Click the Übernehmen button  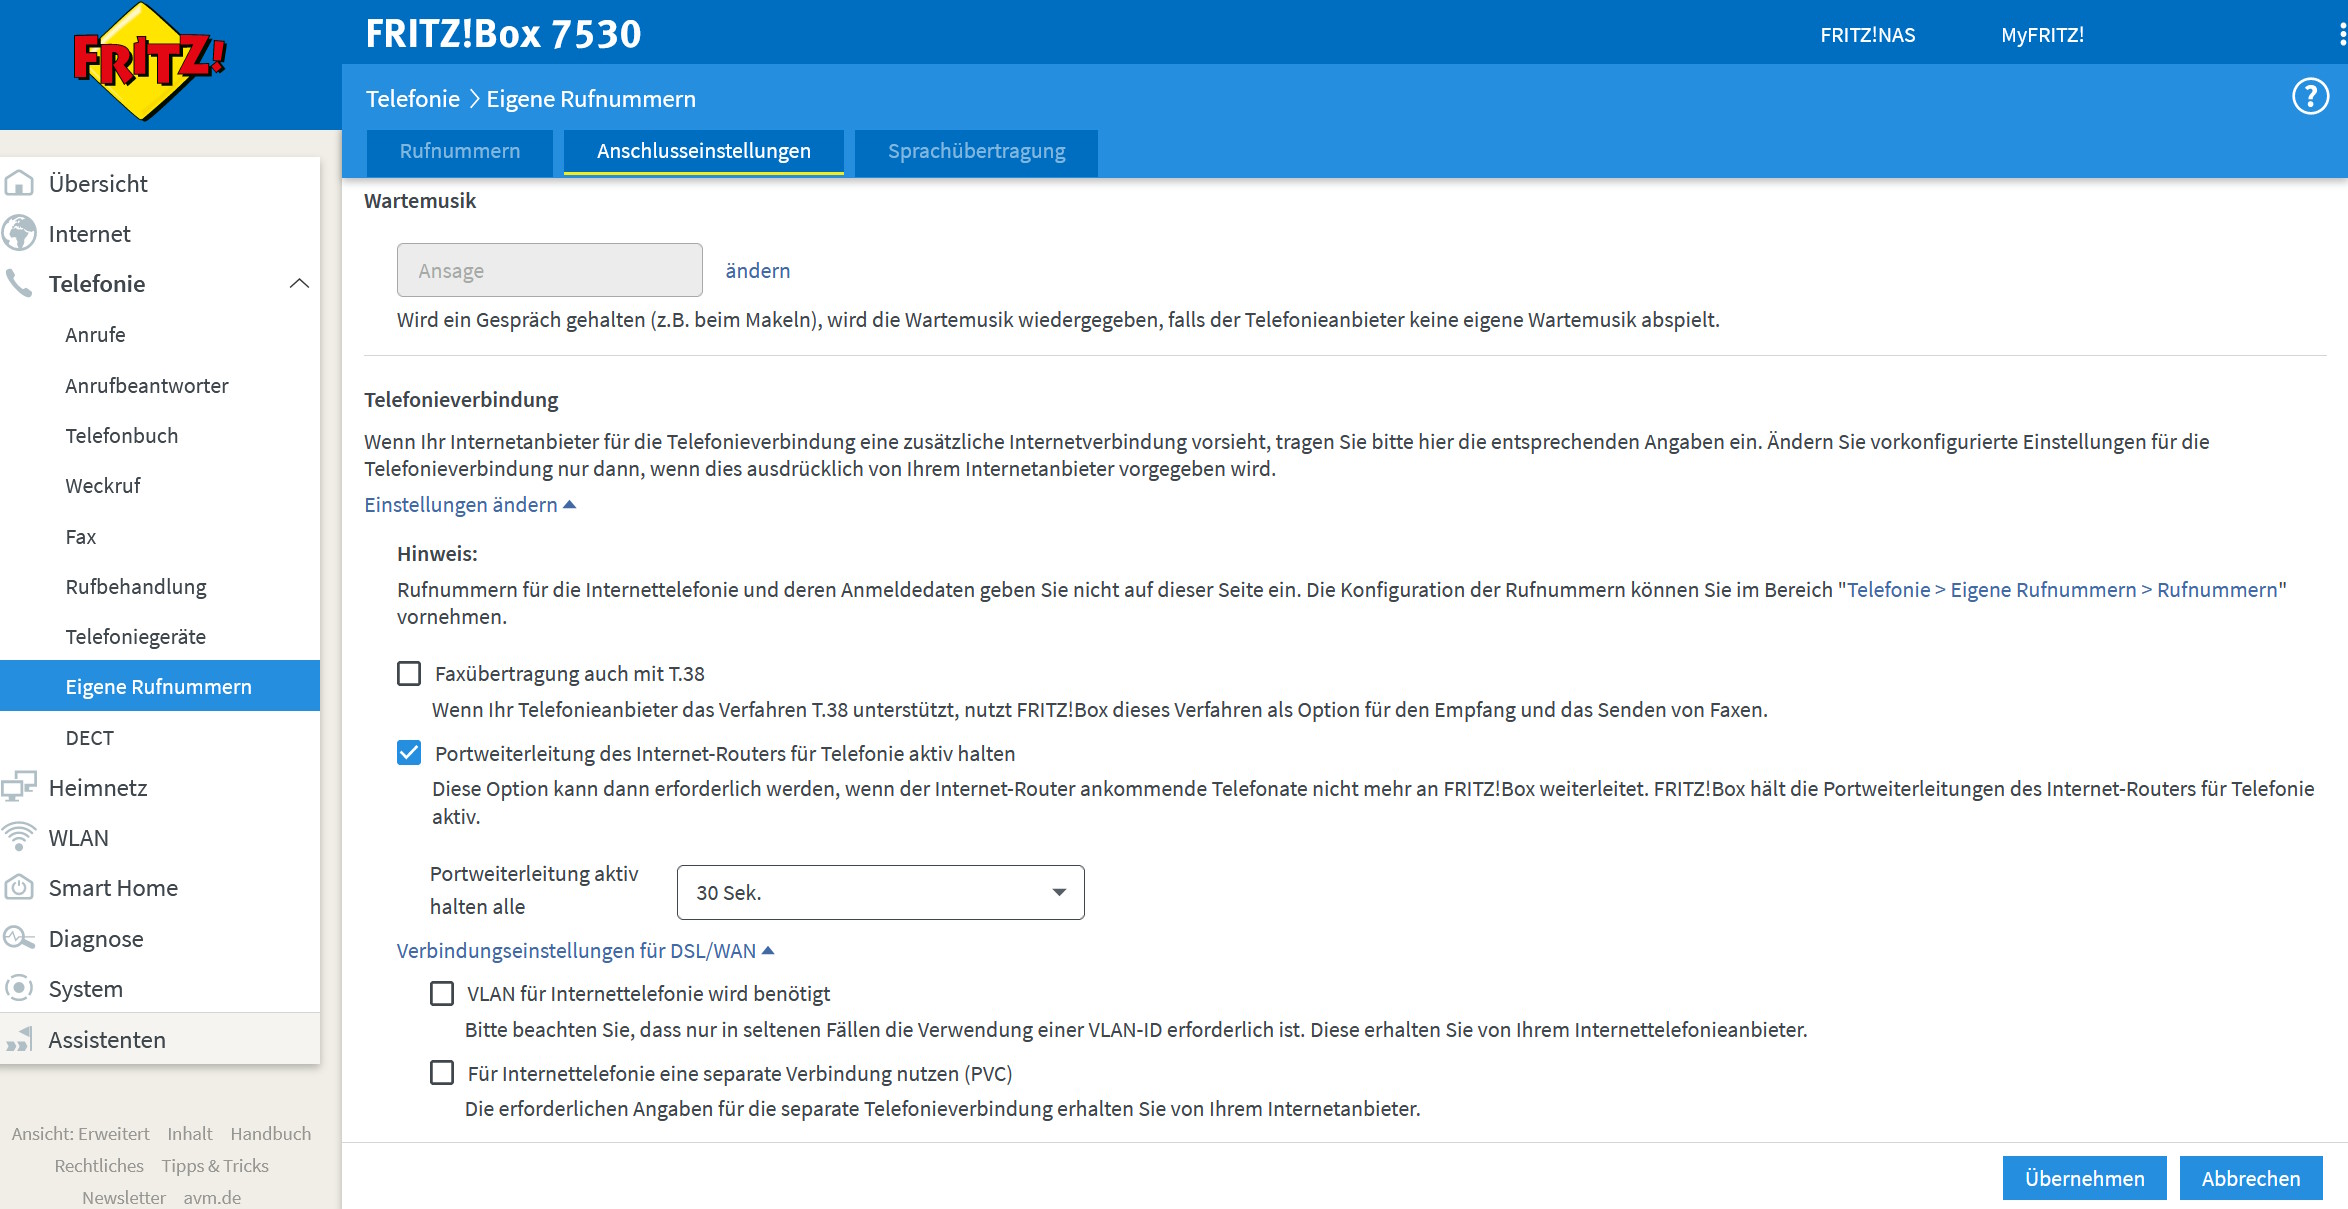click(2084, 1178)
